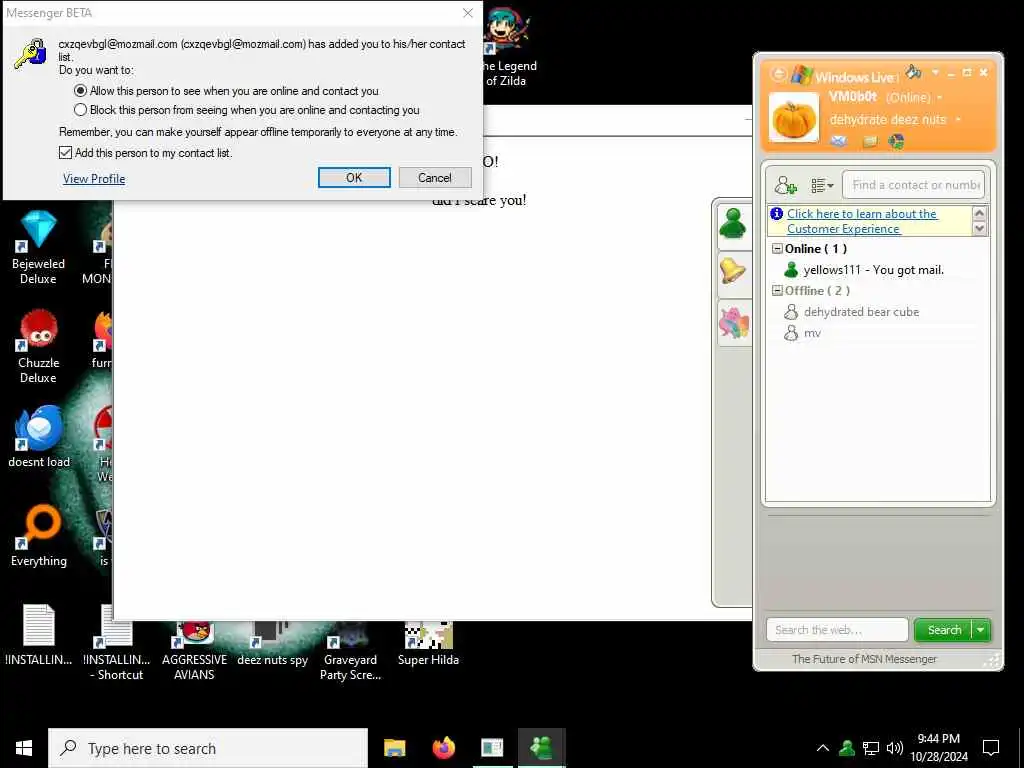Open the volume control in system tray
1024x768 pixels.
[x=895, y=748]
